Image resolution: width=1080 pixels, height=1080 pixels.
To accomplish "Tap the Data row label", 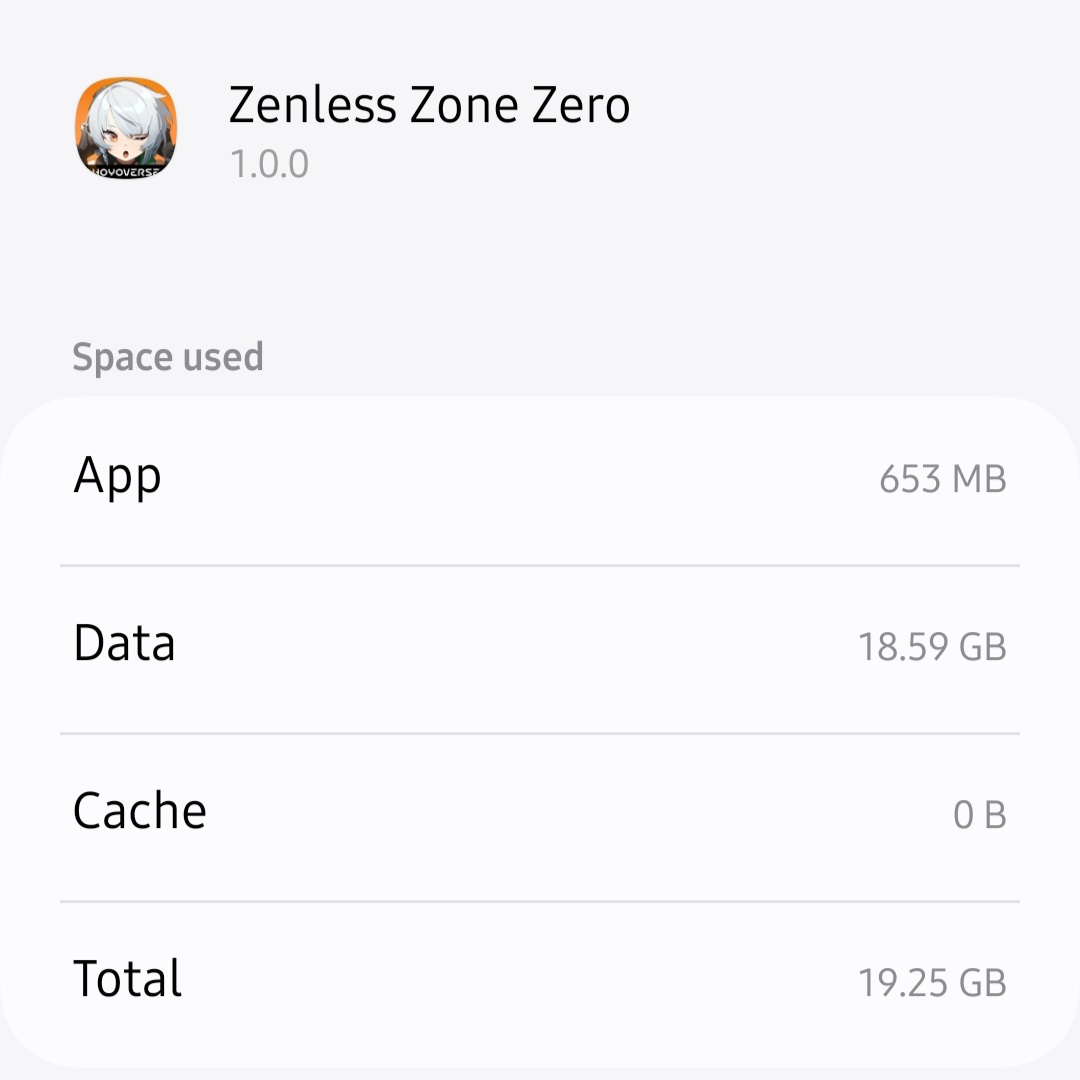I will [124, 644].
